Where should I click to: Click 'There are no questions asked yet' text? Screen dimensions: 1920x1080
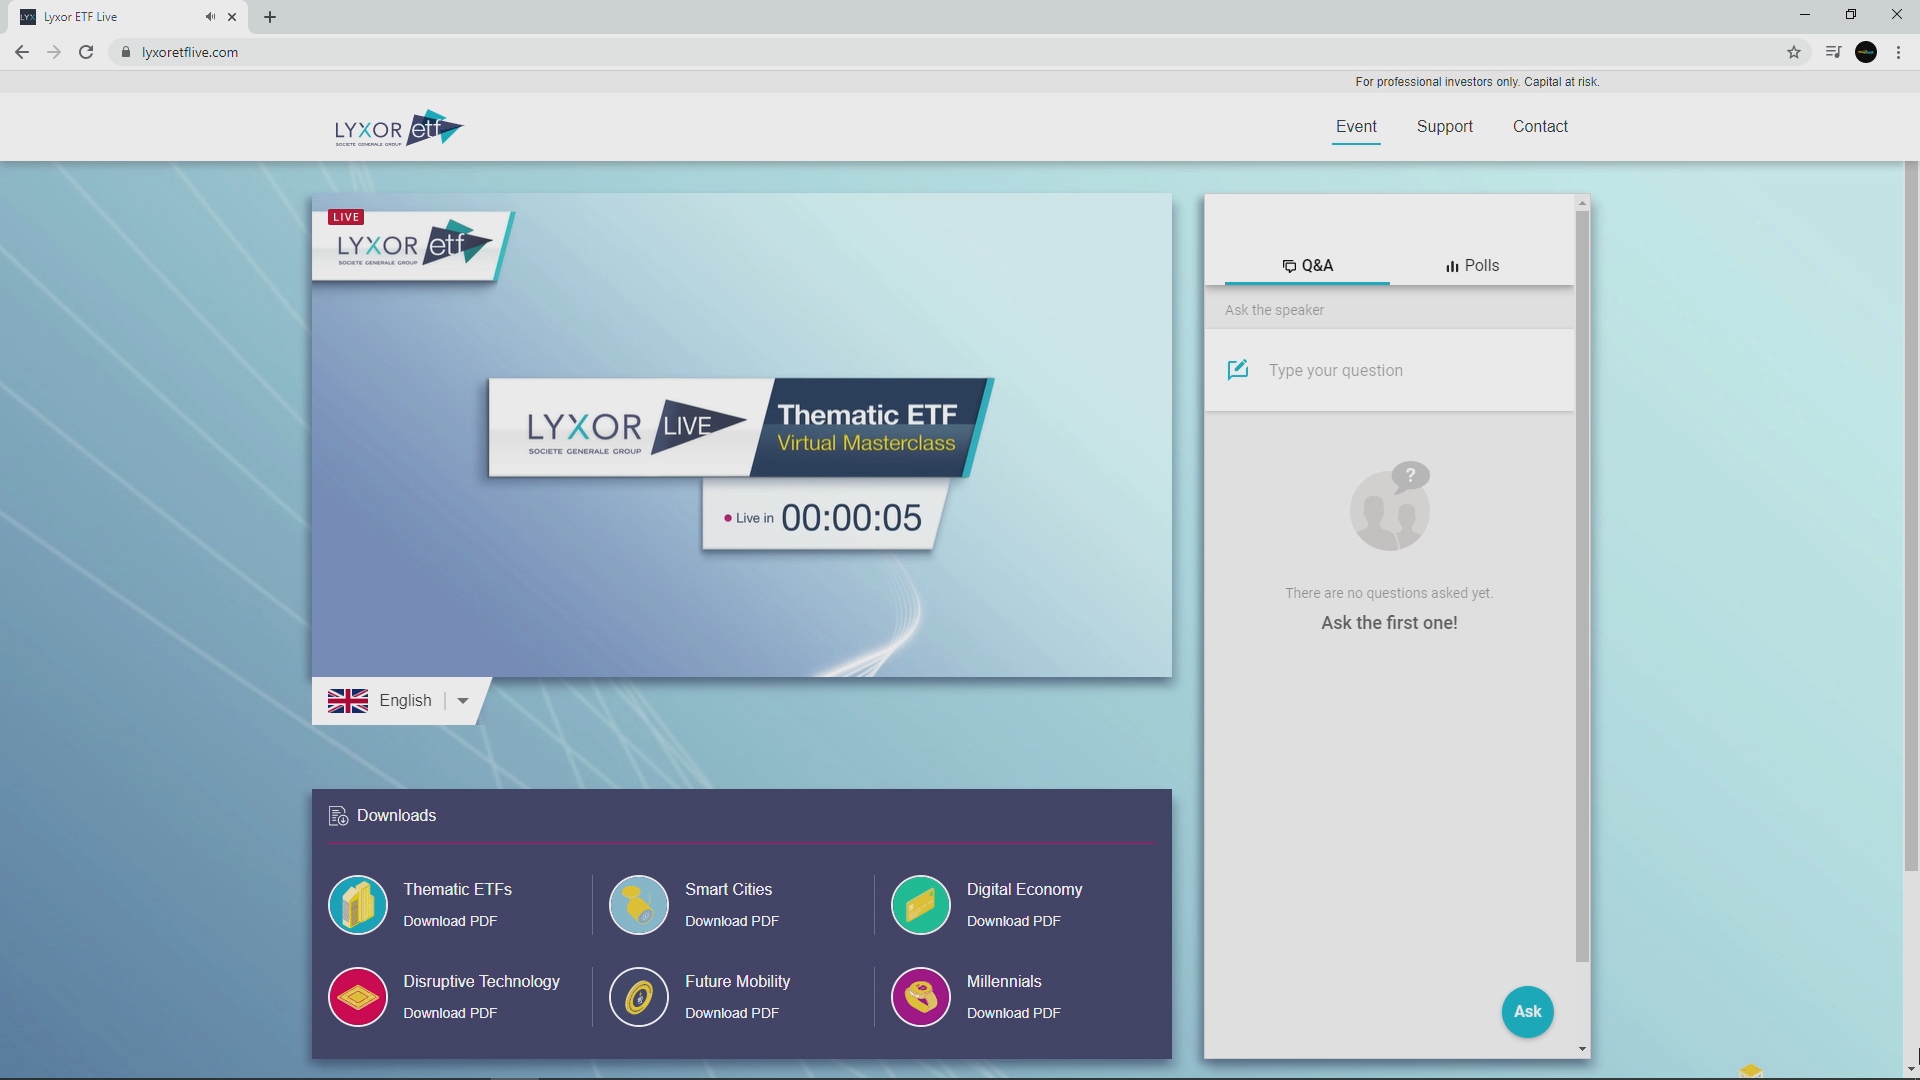tap(1389, 593)
